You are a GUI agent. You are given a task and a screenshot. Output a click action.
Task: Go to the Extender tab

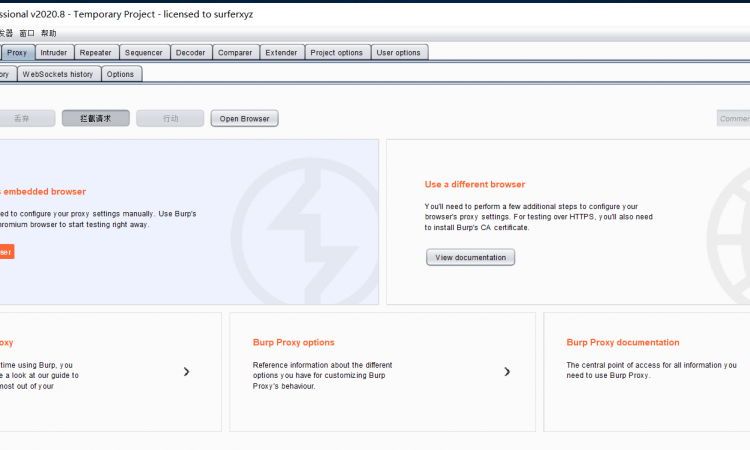[282, 53]
